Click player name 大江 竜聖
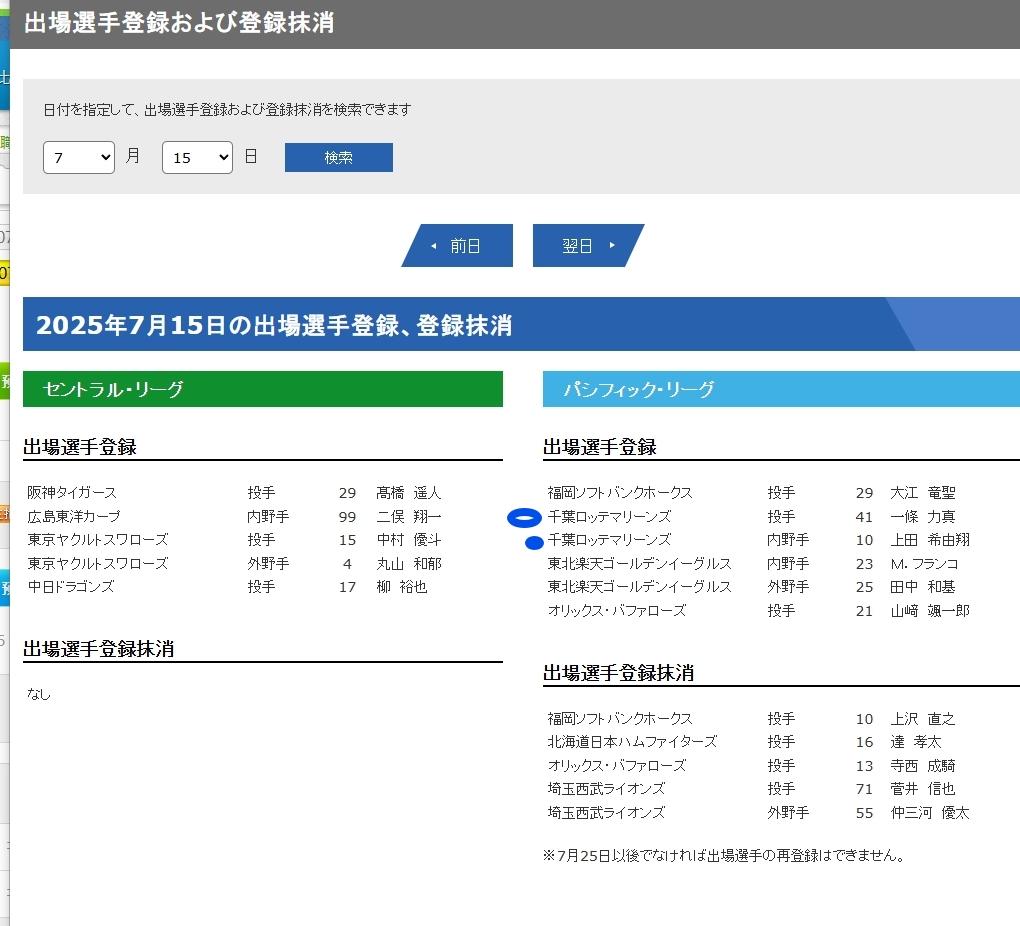Image resolution: width=1020 pixels, height=926 pixels. [922, 493]
